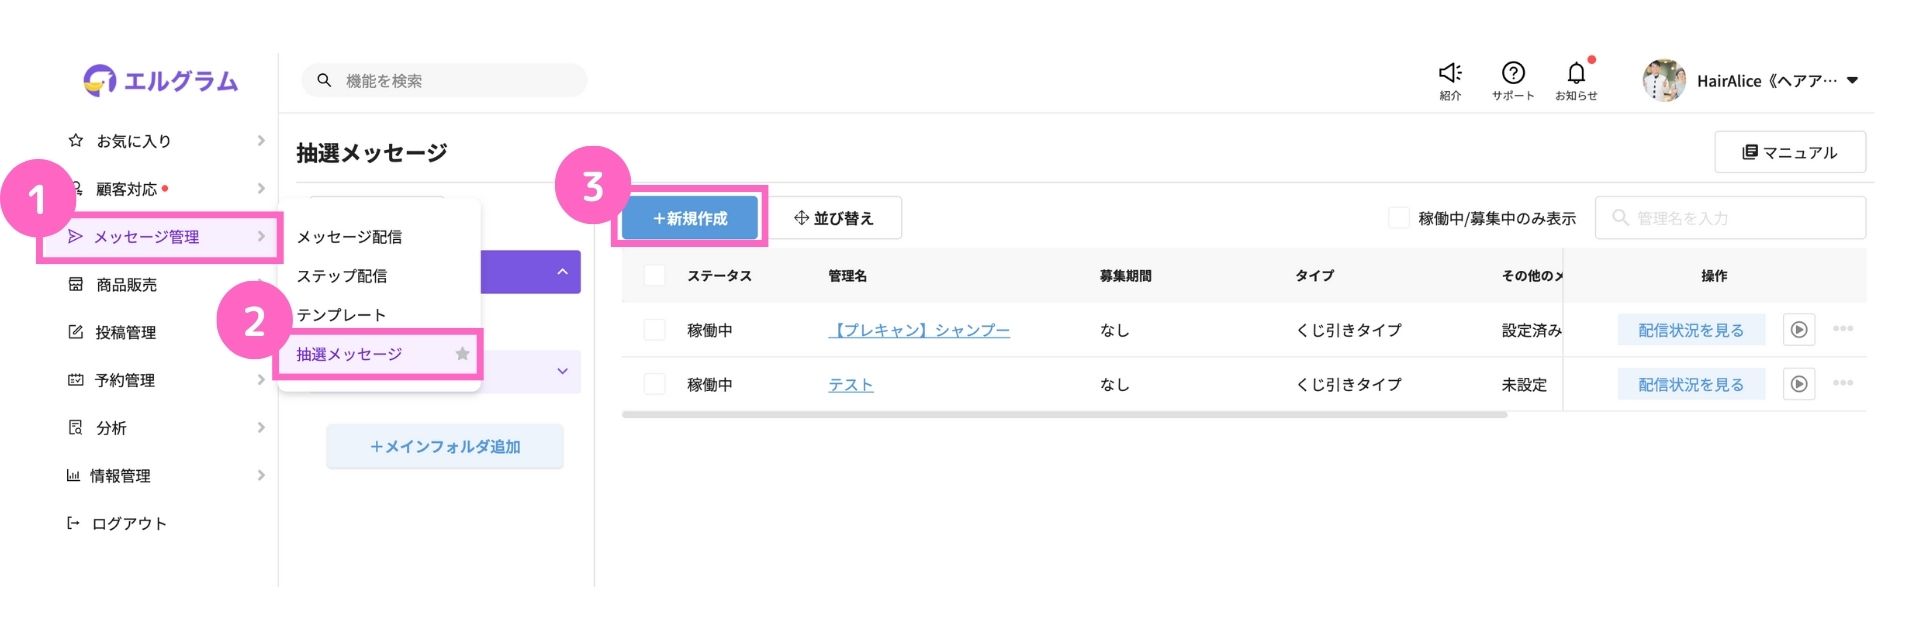The height and width of the screenshot is (640, 1920).
Task: Click the play icon in シャンプー row
Action: click(1799, 330)
